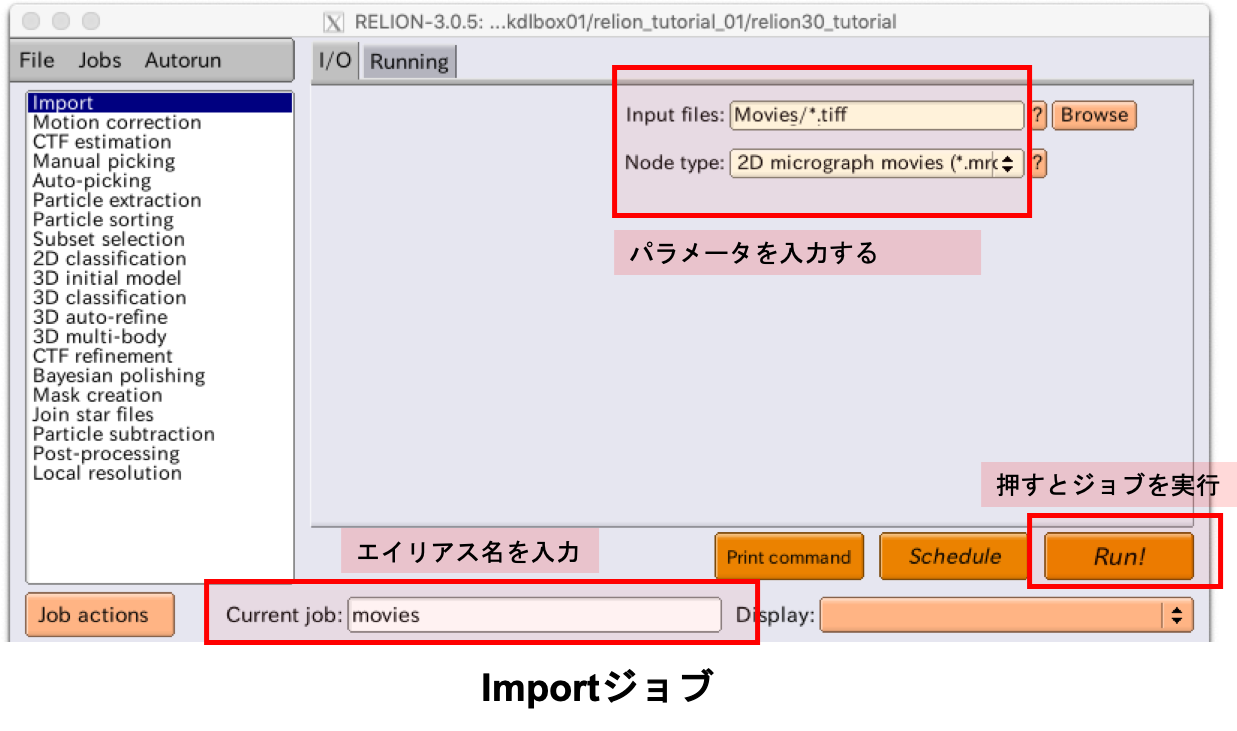Viewport: 1237px width, 731px height.
Task: Select Particle extraction job type
Action: point(161,201)
